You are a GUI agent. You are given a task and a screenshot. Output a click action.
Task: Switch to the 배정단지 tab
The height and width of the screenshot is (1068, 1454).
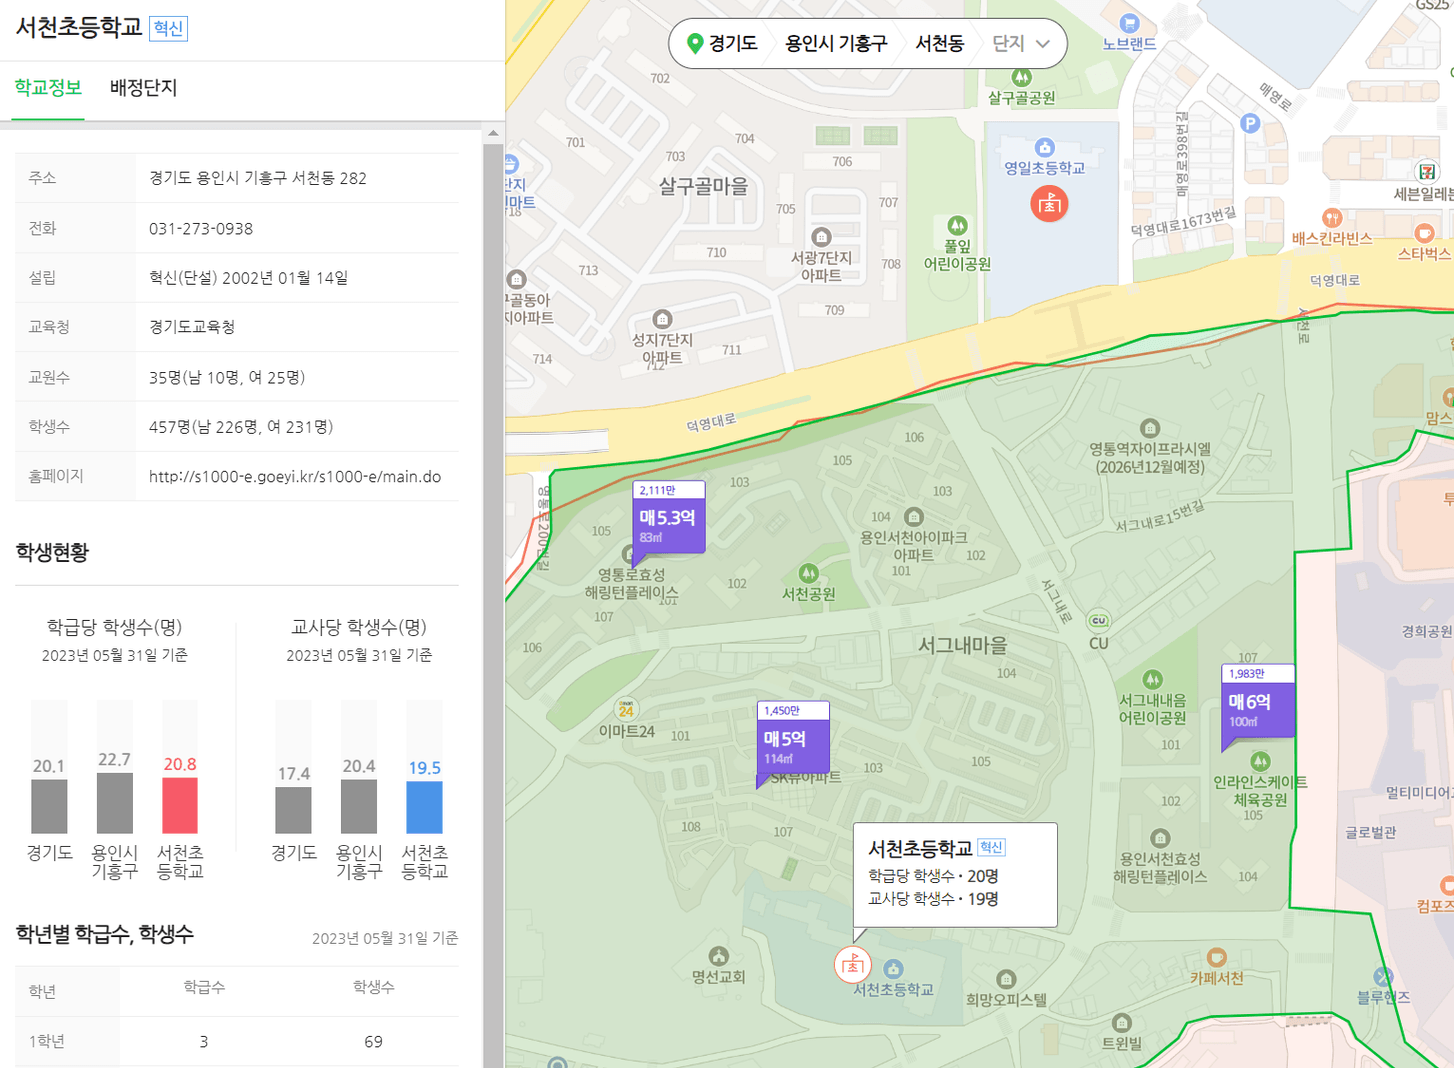tap(143, 88)
